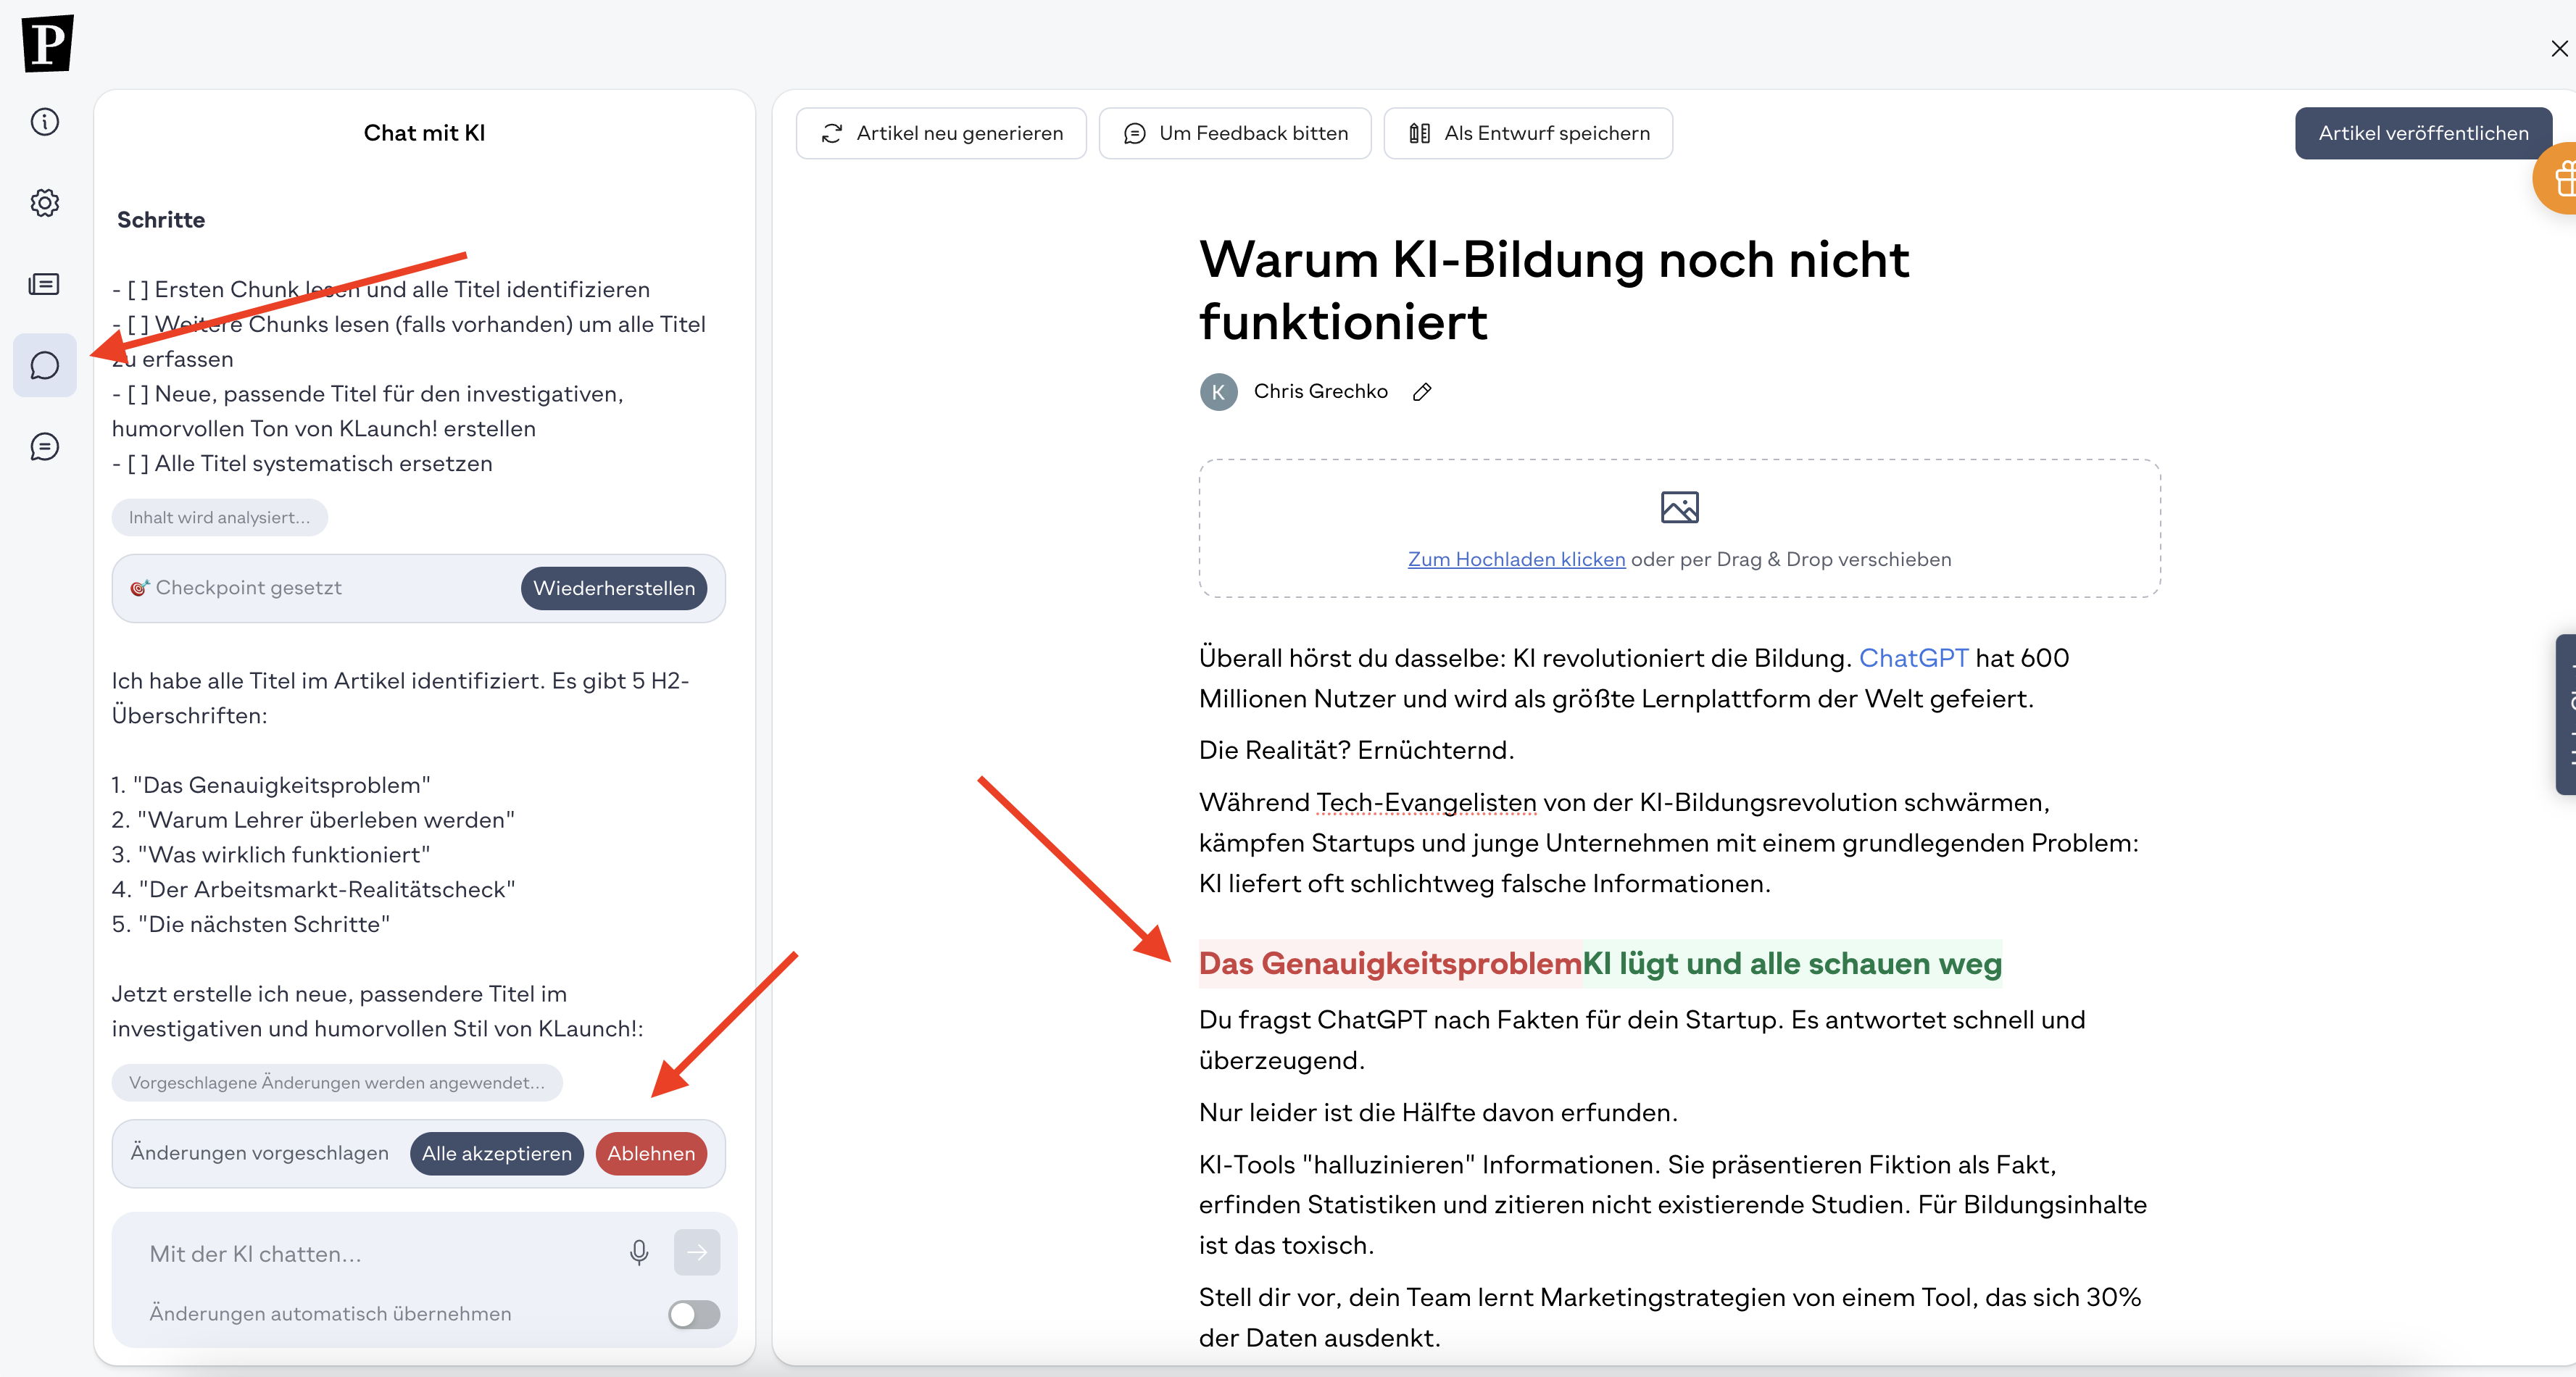This screenshot has height=1377, width=2576.
Task: Click the Checkpoint gesetzt label
Action: [x=248, y=588]
